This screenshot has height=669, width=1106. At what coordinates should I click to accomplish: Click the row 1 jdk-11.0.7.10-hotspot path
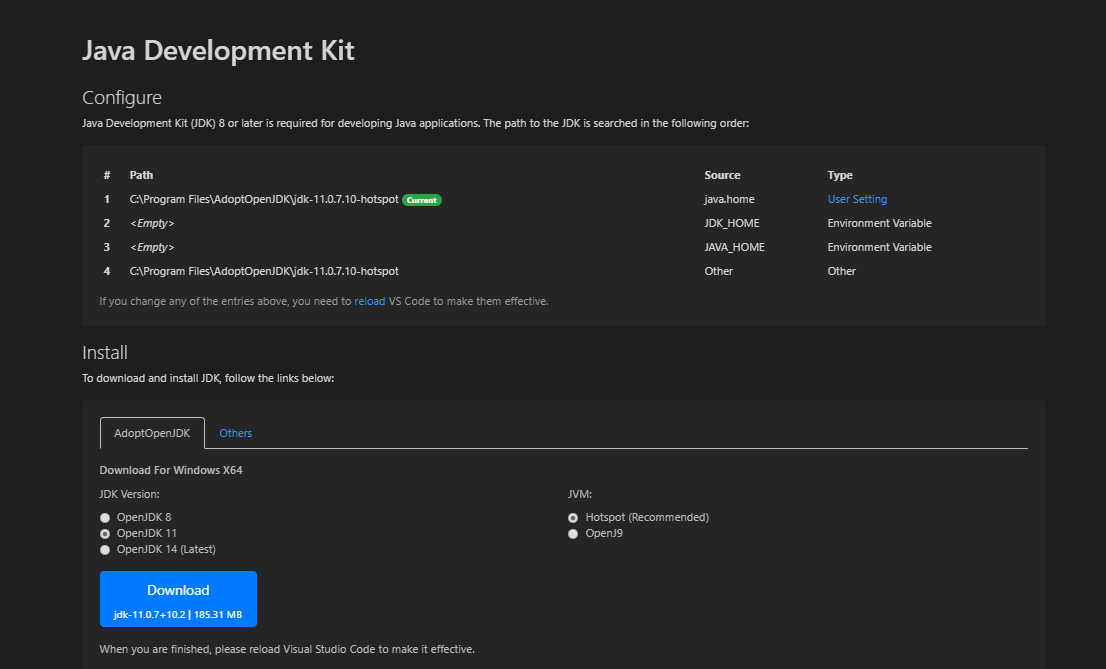[264, 200]
